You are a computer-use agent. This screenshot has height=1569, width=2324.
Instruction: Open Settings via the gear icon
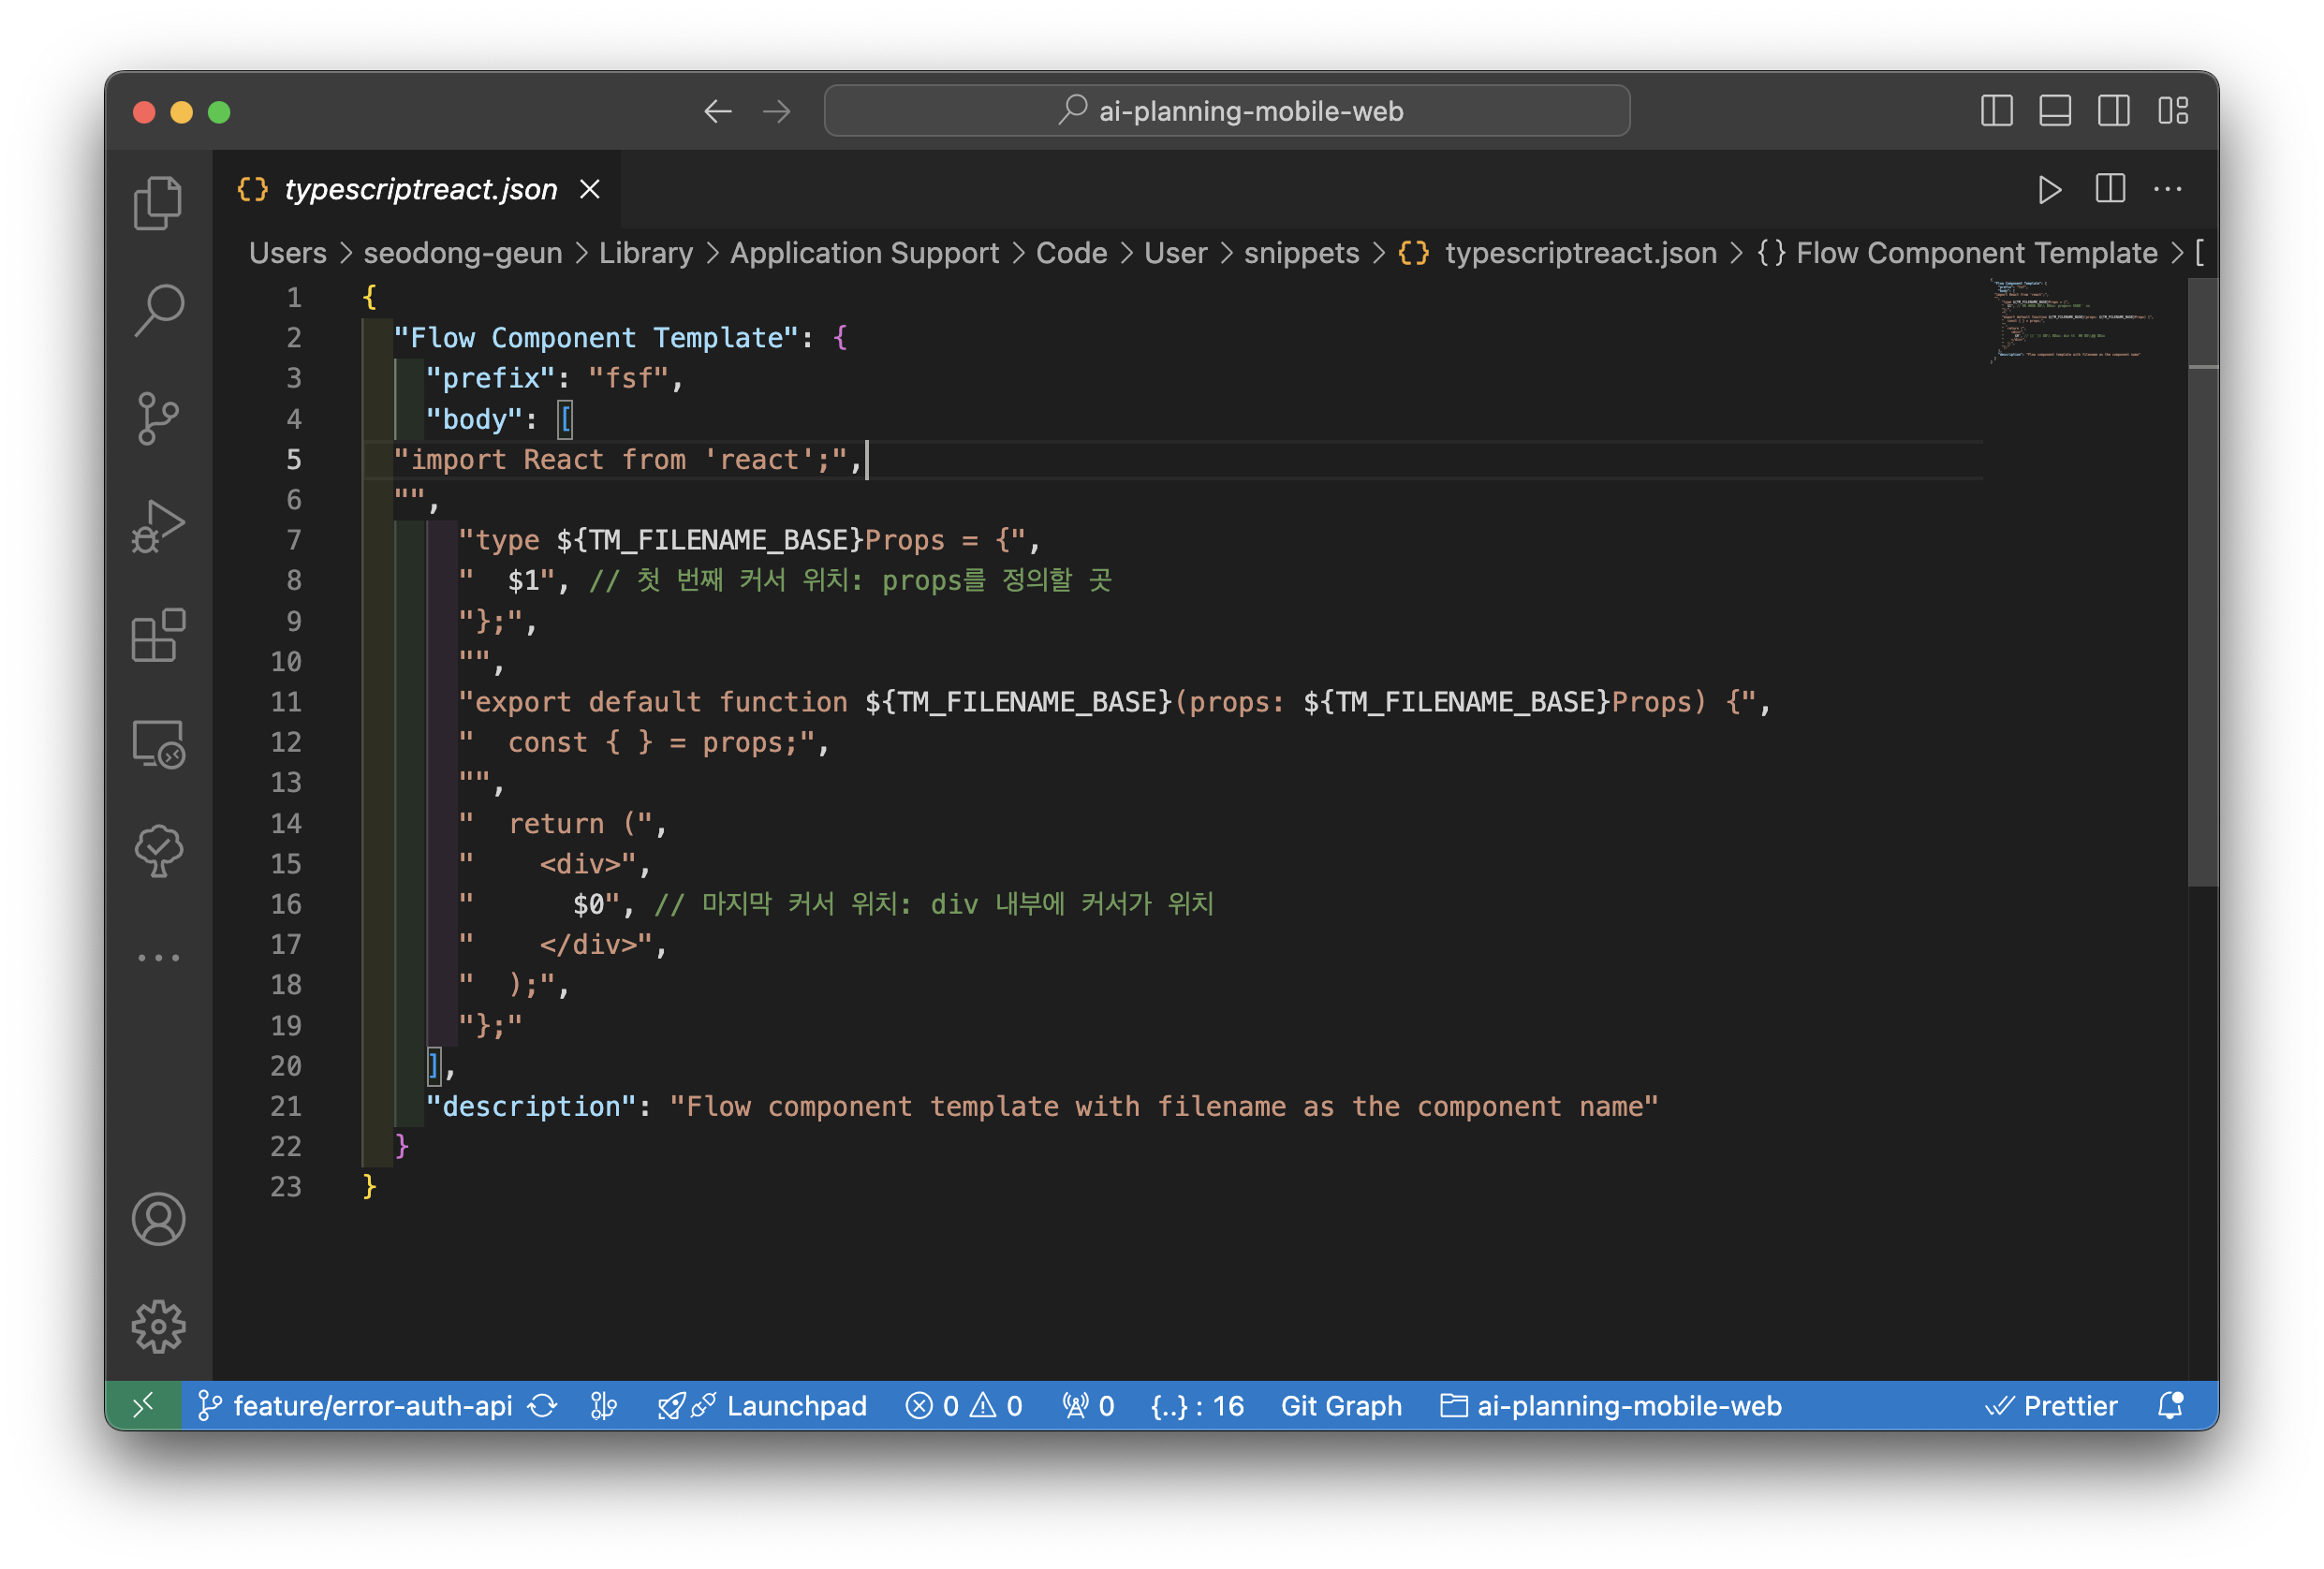pos(158,1327)
